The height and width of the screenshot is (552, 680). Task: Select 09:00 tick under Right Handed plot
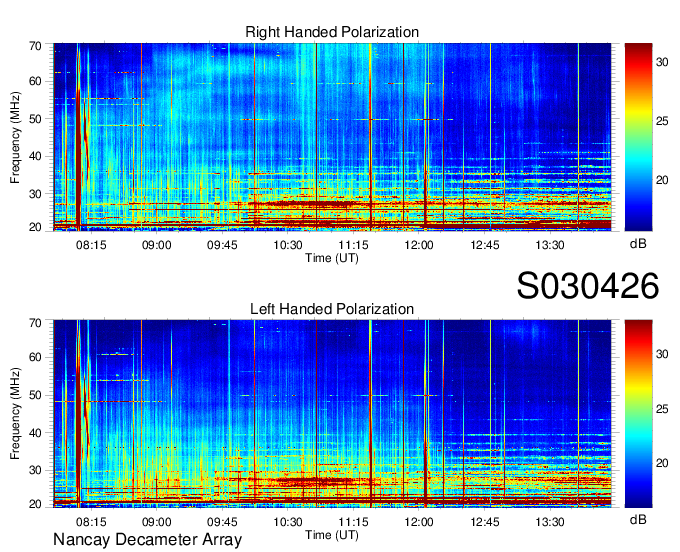click(x=157, y=245)
